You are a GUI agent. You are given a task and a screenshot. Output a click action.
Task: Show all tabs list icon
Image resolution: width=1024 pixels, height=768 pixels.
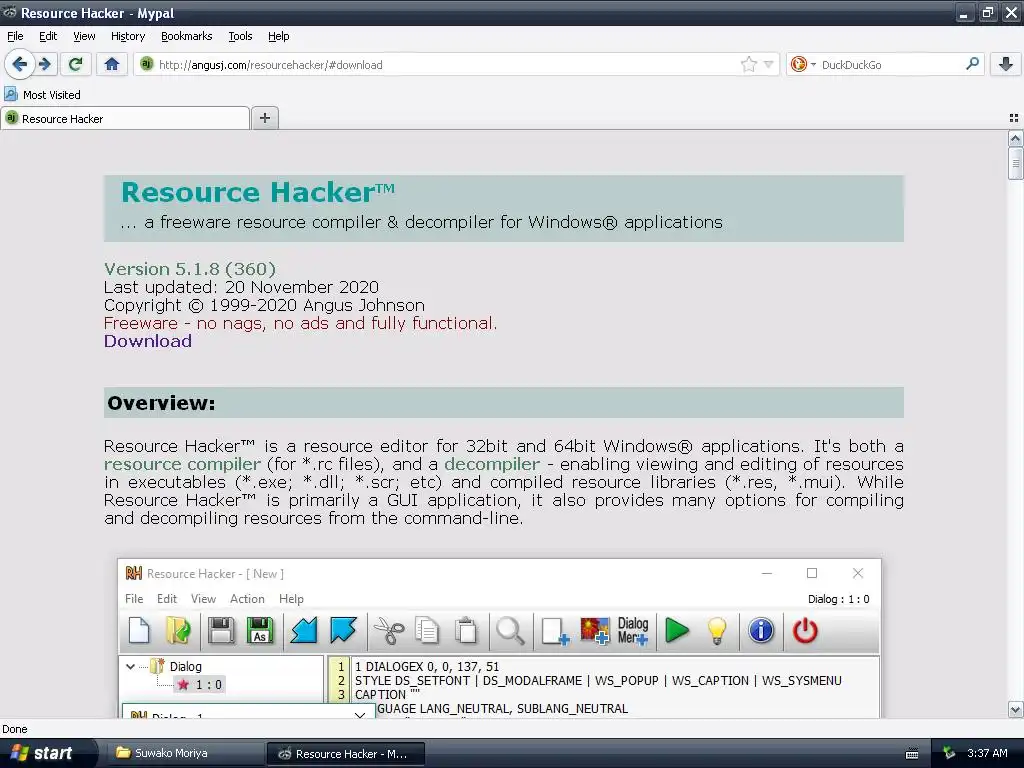pos(1014,118)
